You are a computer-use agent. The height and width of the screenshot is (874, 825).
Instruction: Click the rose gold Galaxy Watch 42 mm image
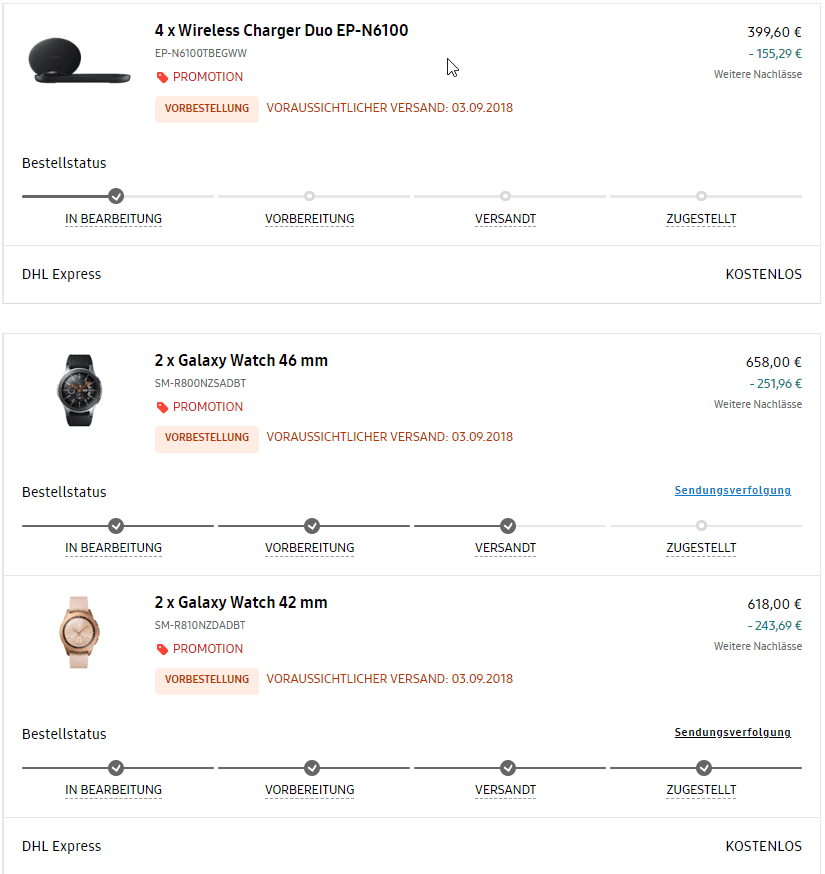[x=79, y=632]
